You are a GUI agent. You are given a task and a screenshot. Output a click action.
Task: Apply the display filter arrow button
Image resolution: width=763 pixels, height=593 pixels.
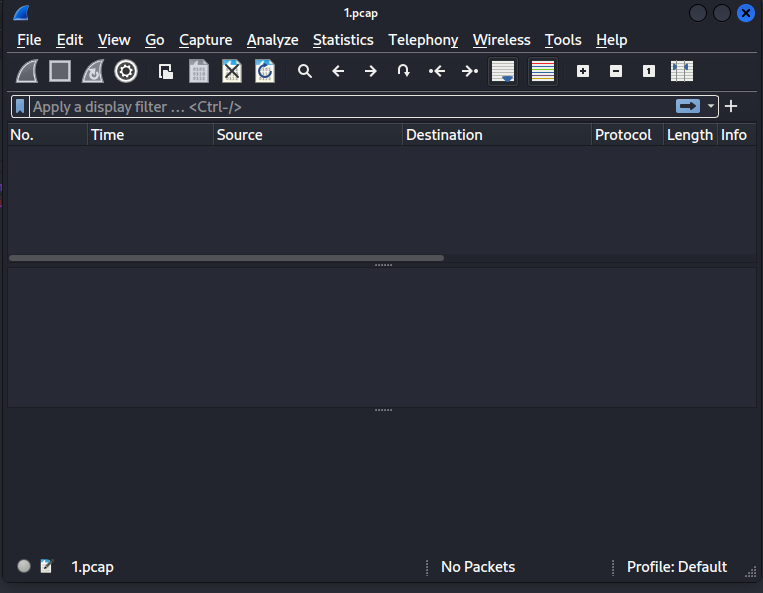click(688, 106)
